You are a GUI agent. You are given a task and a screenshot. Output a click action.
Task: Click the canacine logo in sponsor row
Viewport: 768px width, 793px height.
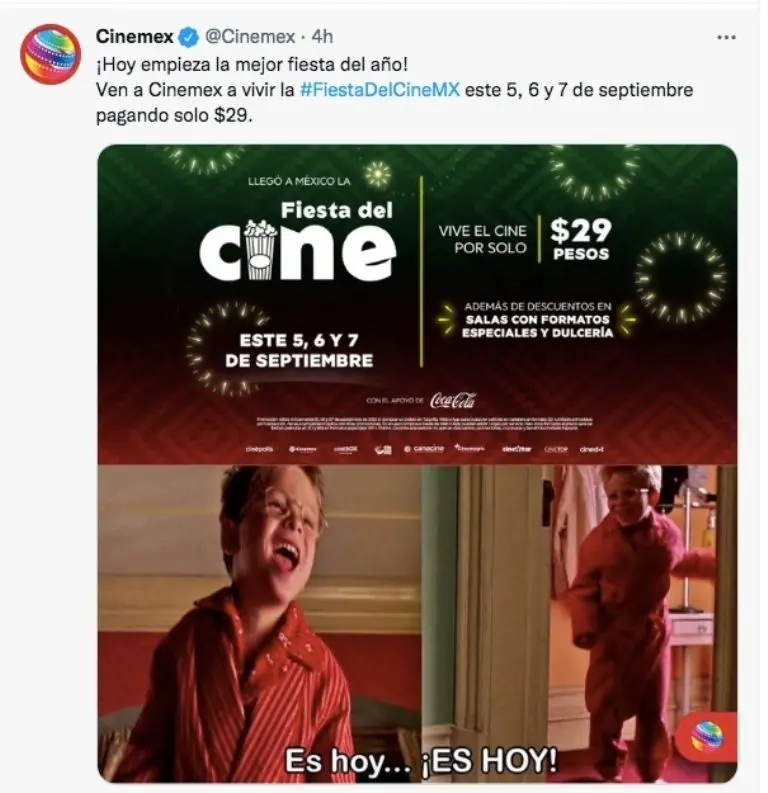point(424,449)
